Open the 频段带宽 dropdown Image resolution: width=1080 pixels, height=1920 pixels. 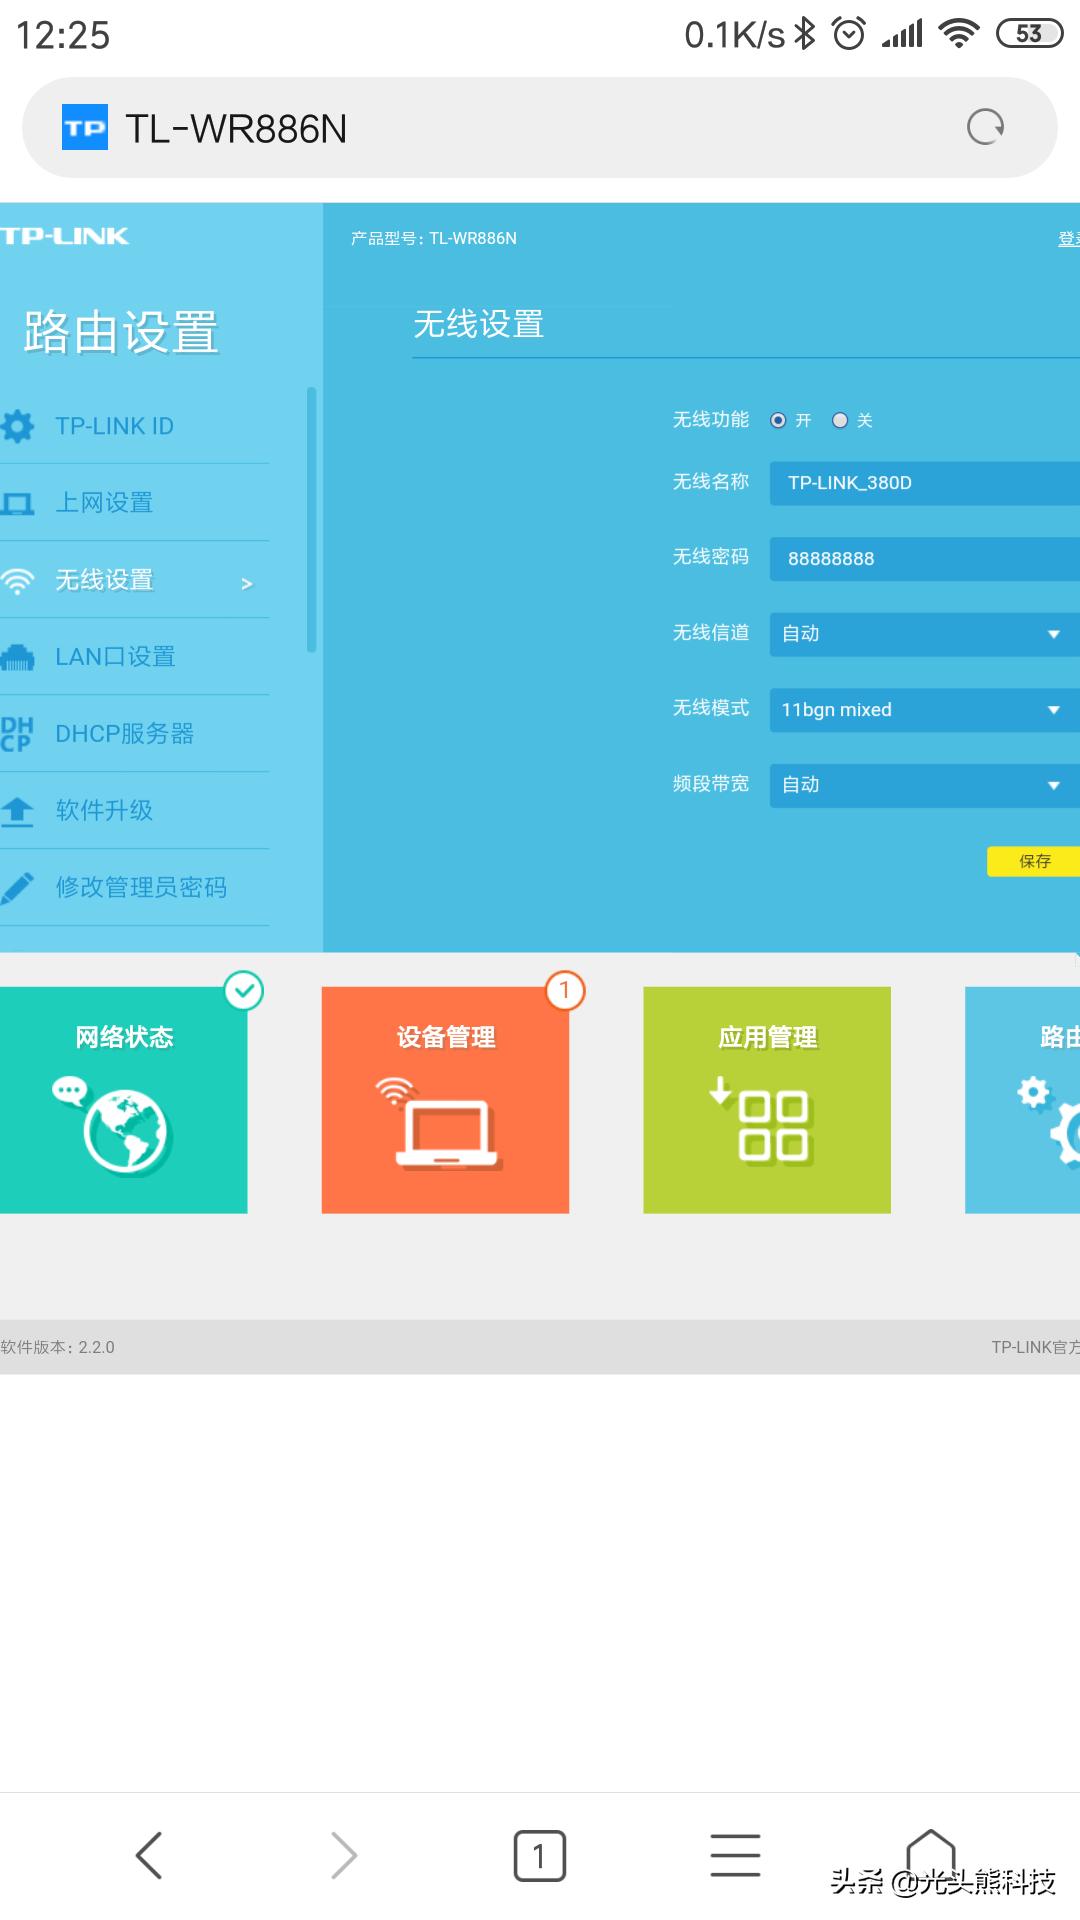[x=925, y=785]
